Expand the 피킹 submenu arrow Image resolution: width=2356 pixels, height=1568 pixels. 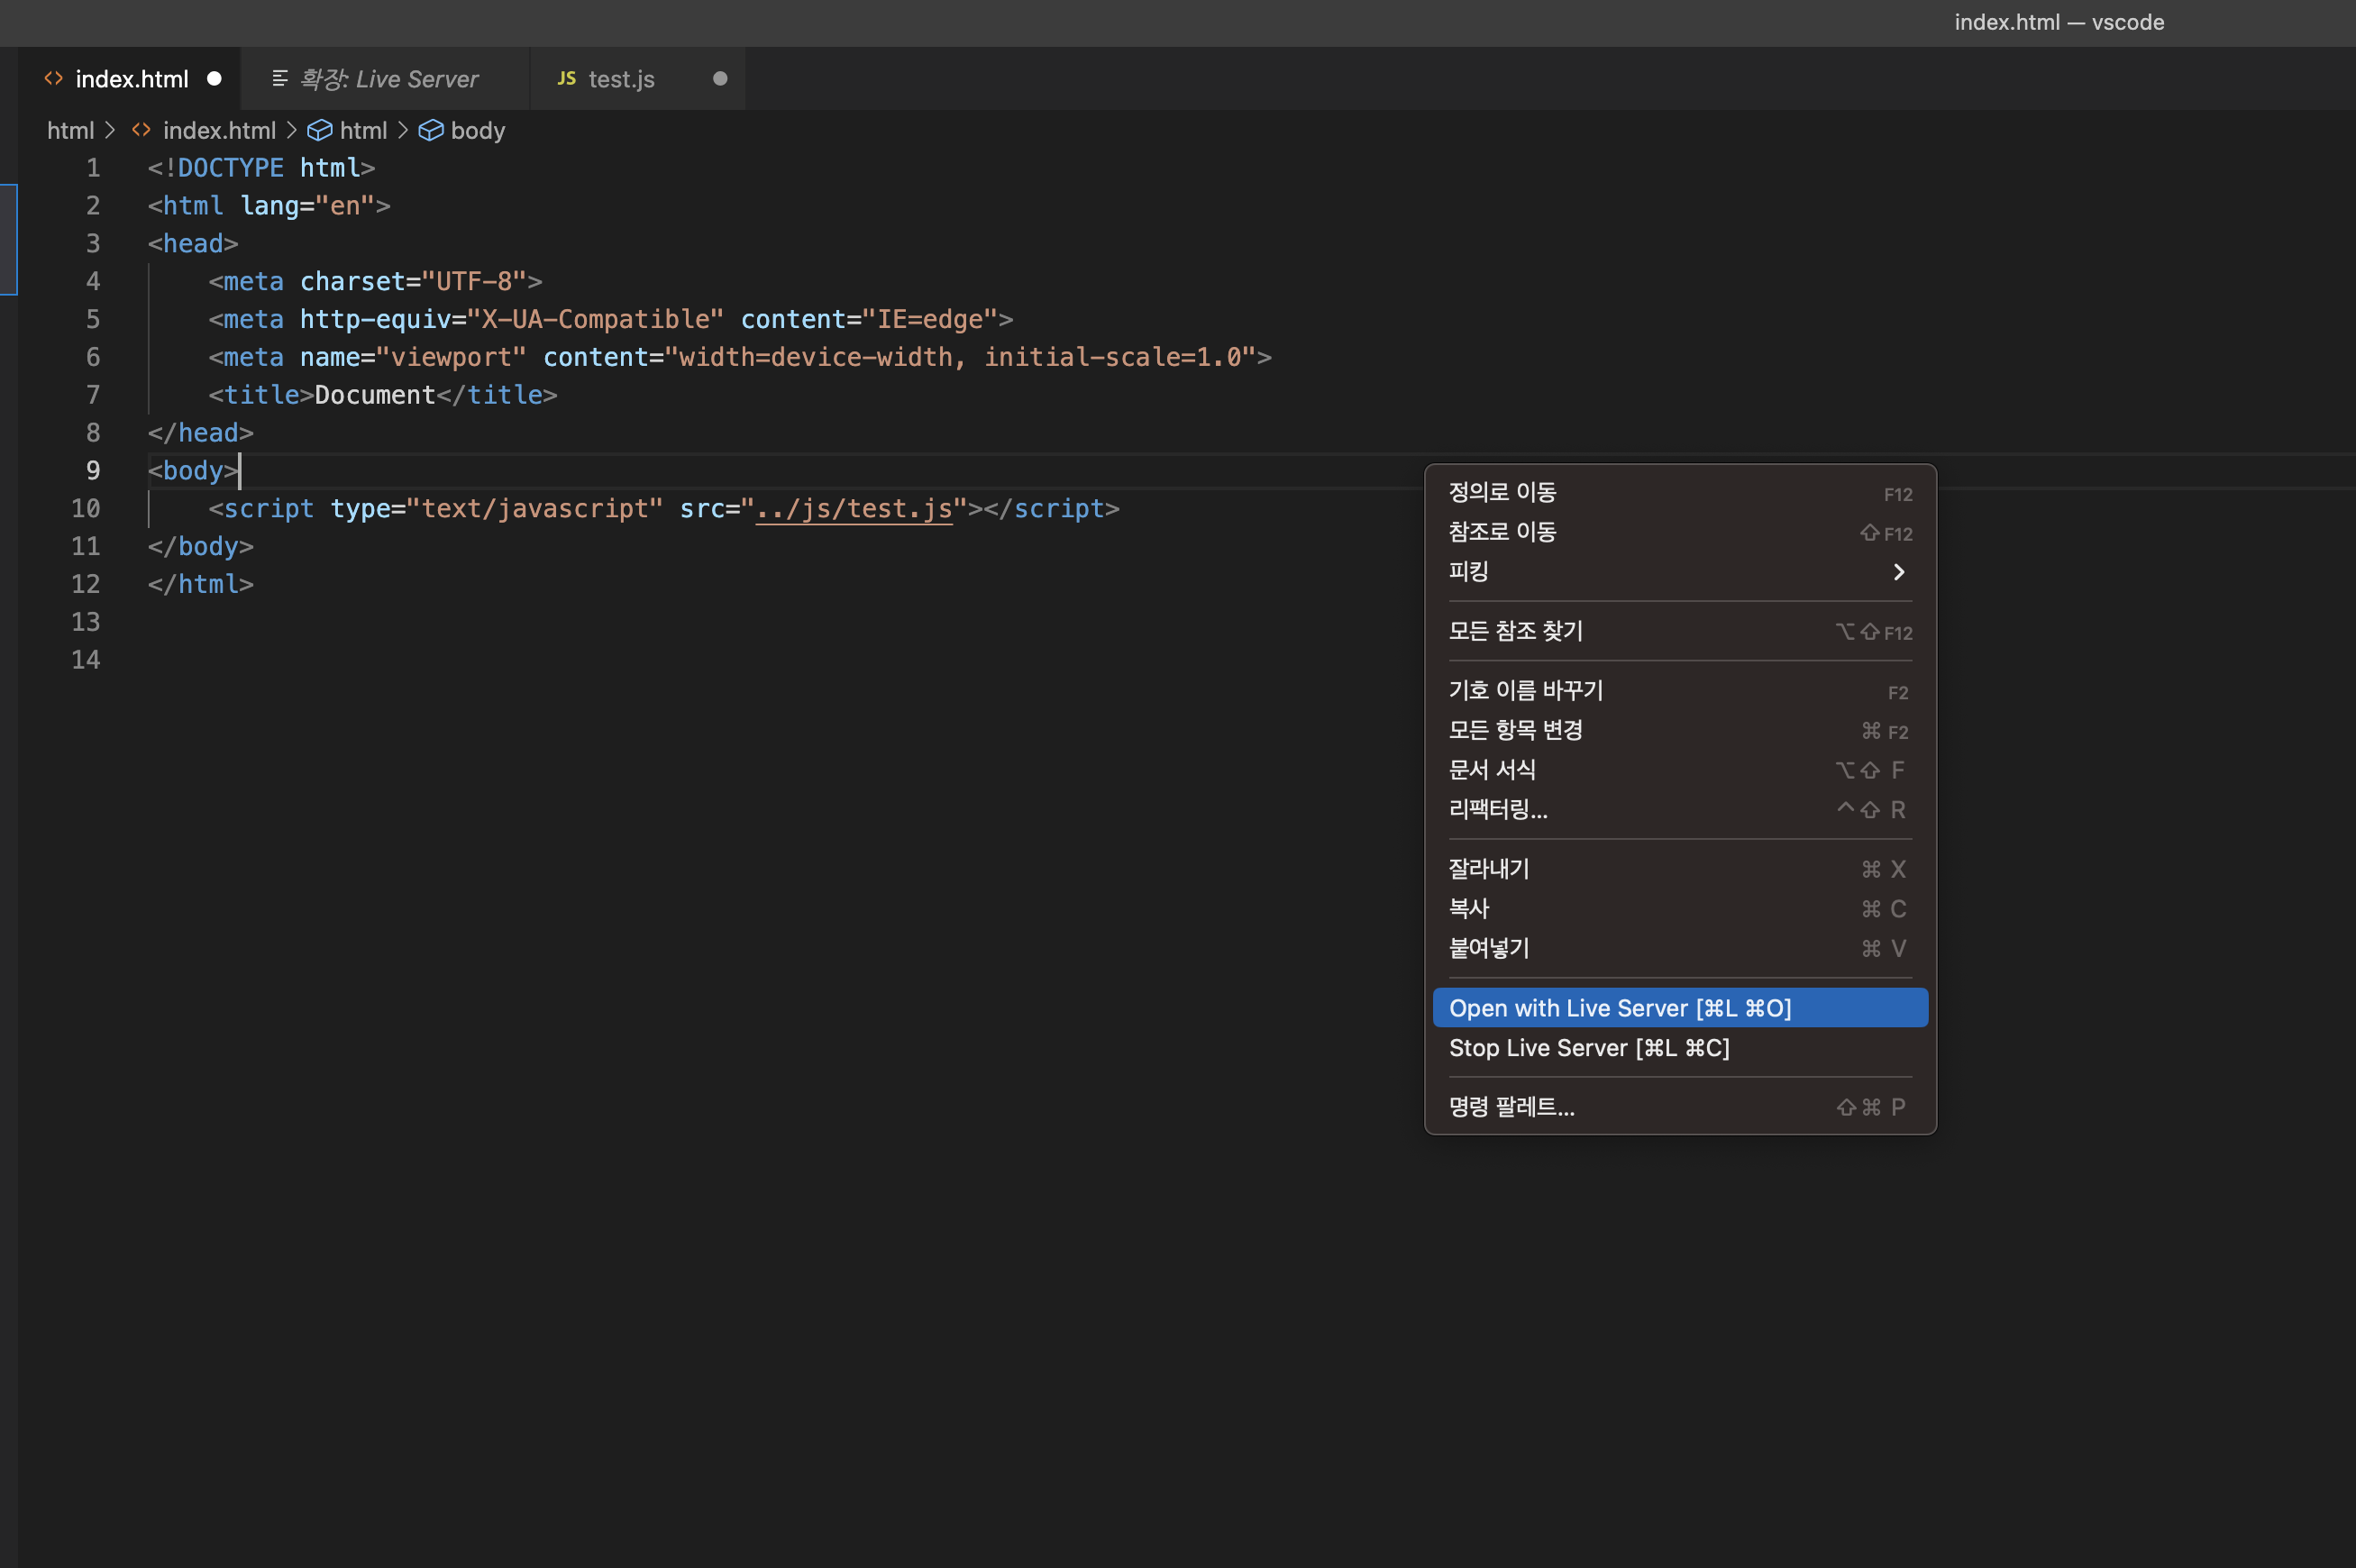click(1898, 572)
